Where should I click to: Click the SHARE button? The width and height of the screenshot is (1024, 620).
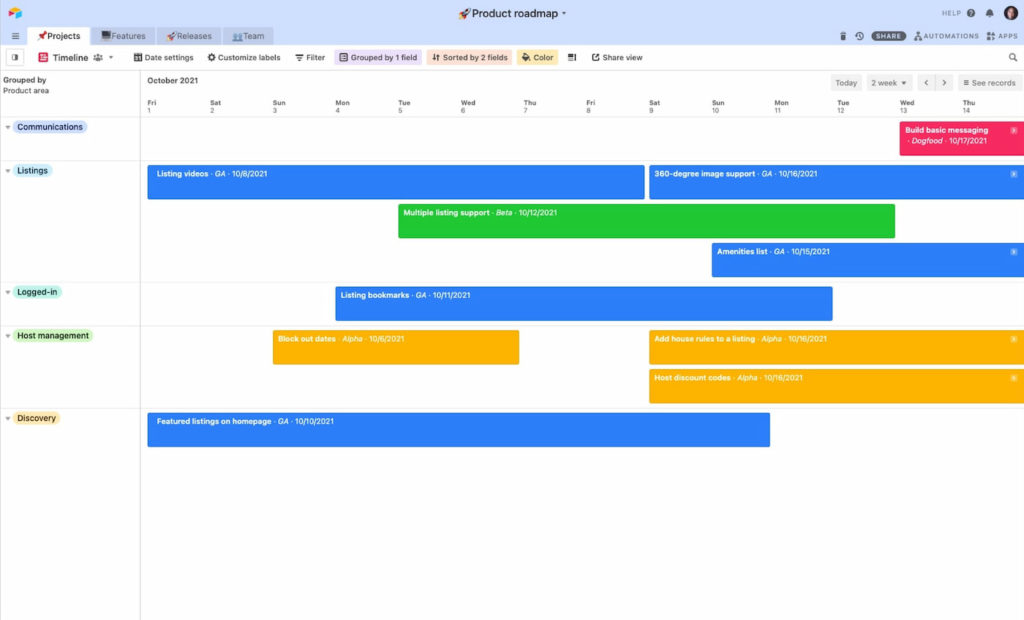[888, 35]
